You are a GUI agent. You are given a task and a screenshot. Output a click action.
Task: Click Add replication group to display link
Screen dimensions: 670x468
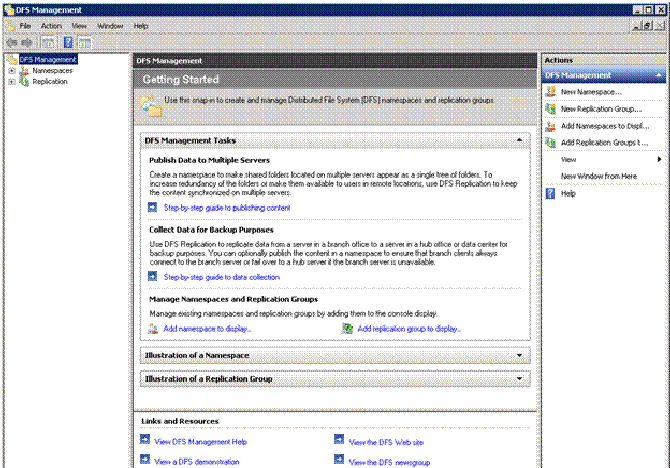[x=409, y=329]
